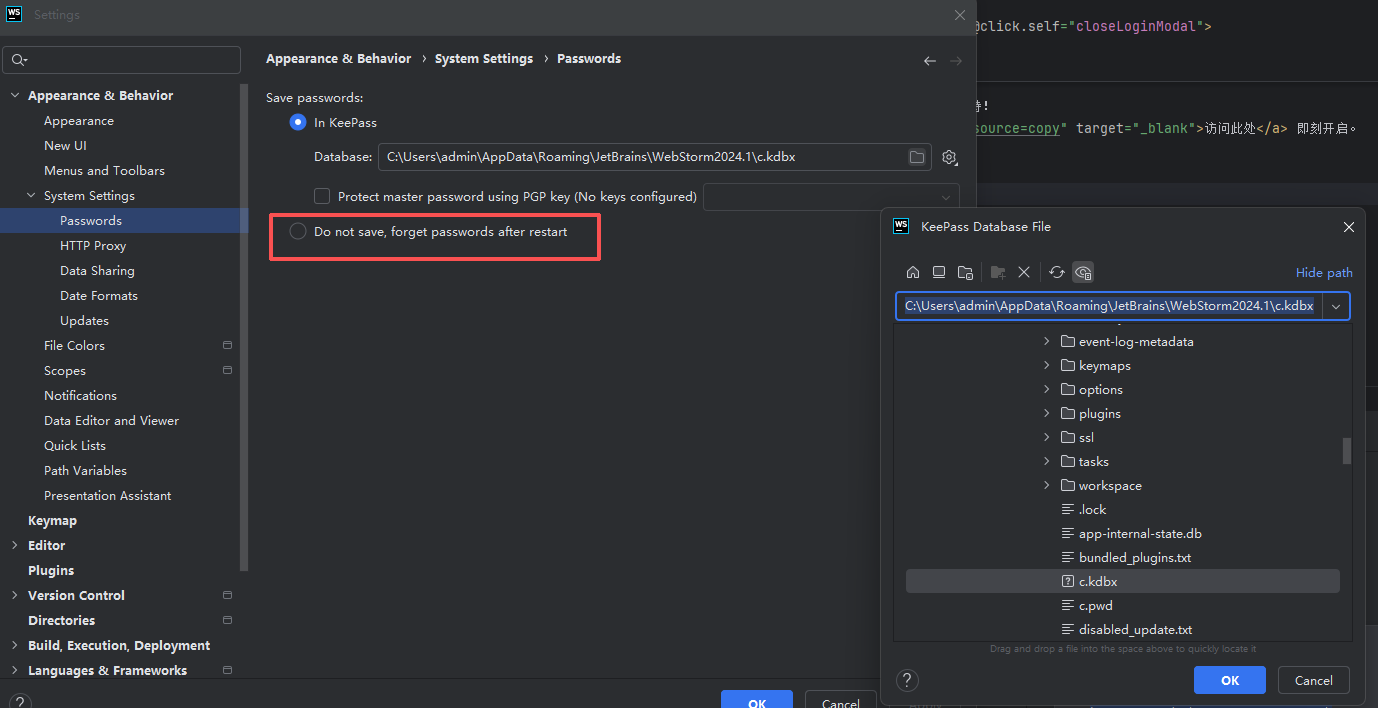
Task: Open the Keymap settings page
Action: (x=52, y=520)
